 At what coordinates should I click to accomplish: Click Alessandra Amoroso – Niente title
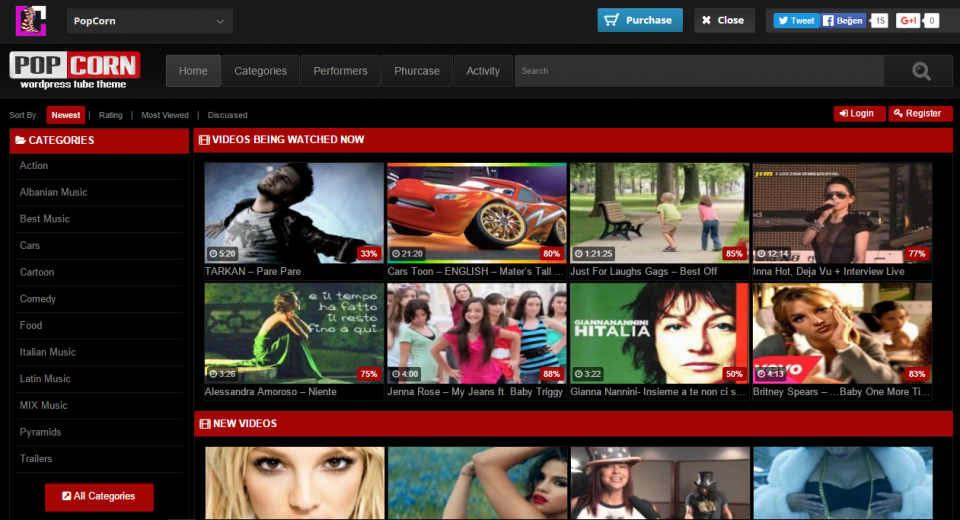271,392
